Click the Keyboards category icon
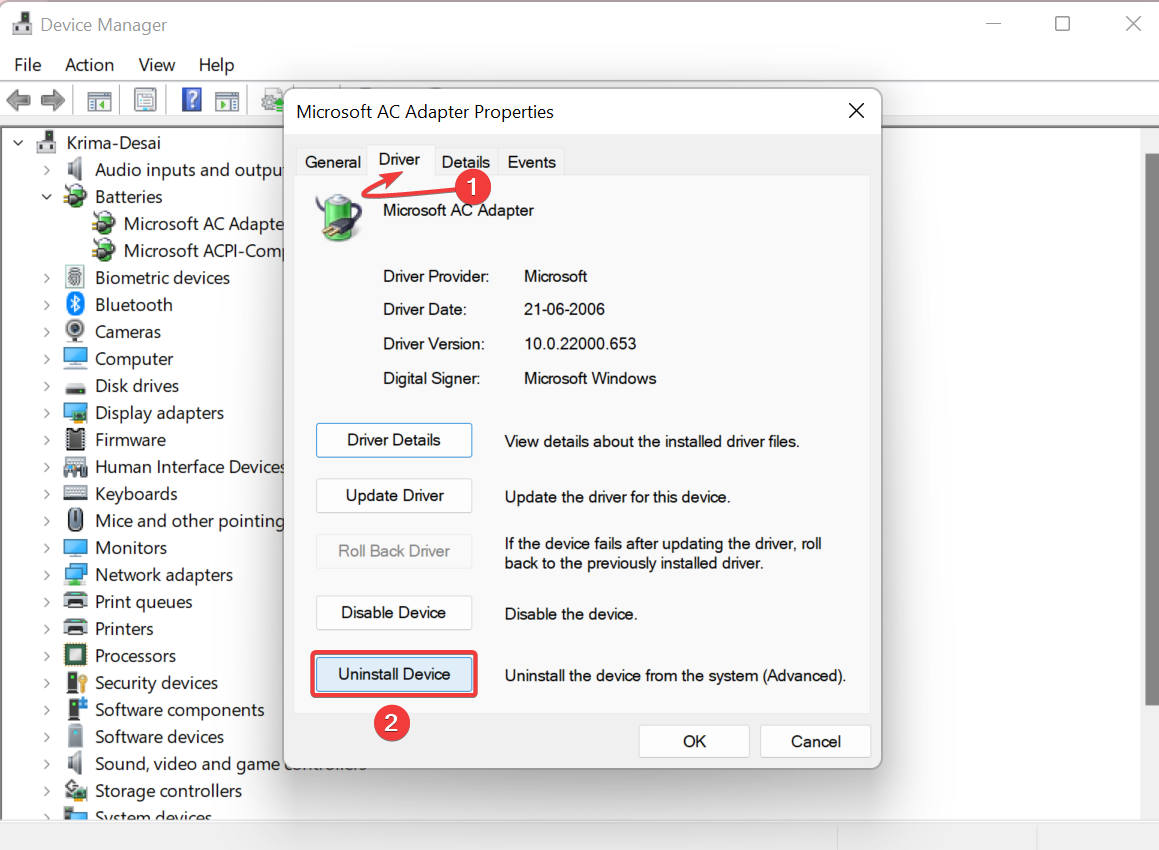Image resolution: width=1159 pixels, height=850 pixels. tap(75, 493)
